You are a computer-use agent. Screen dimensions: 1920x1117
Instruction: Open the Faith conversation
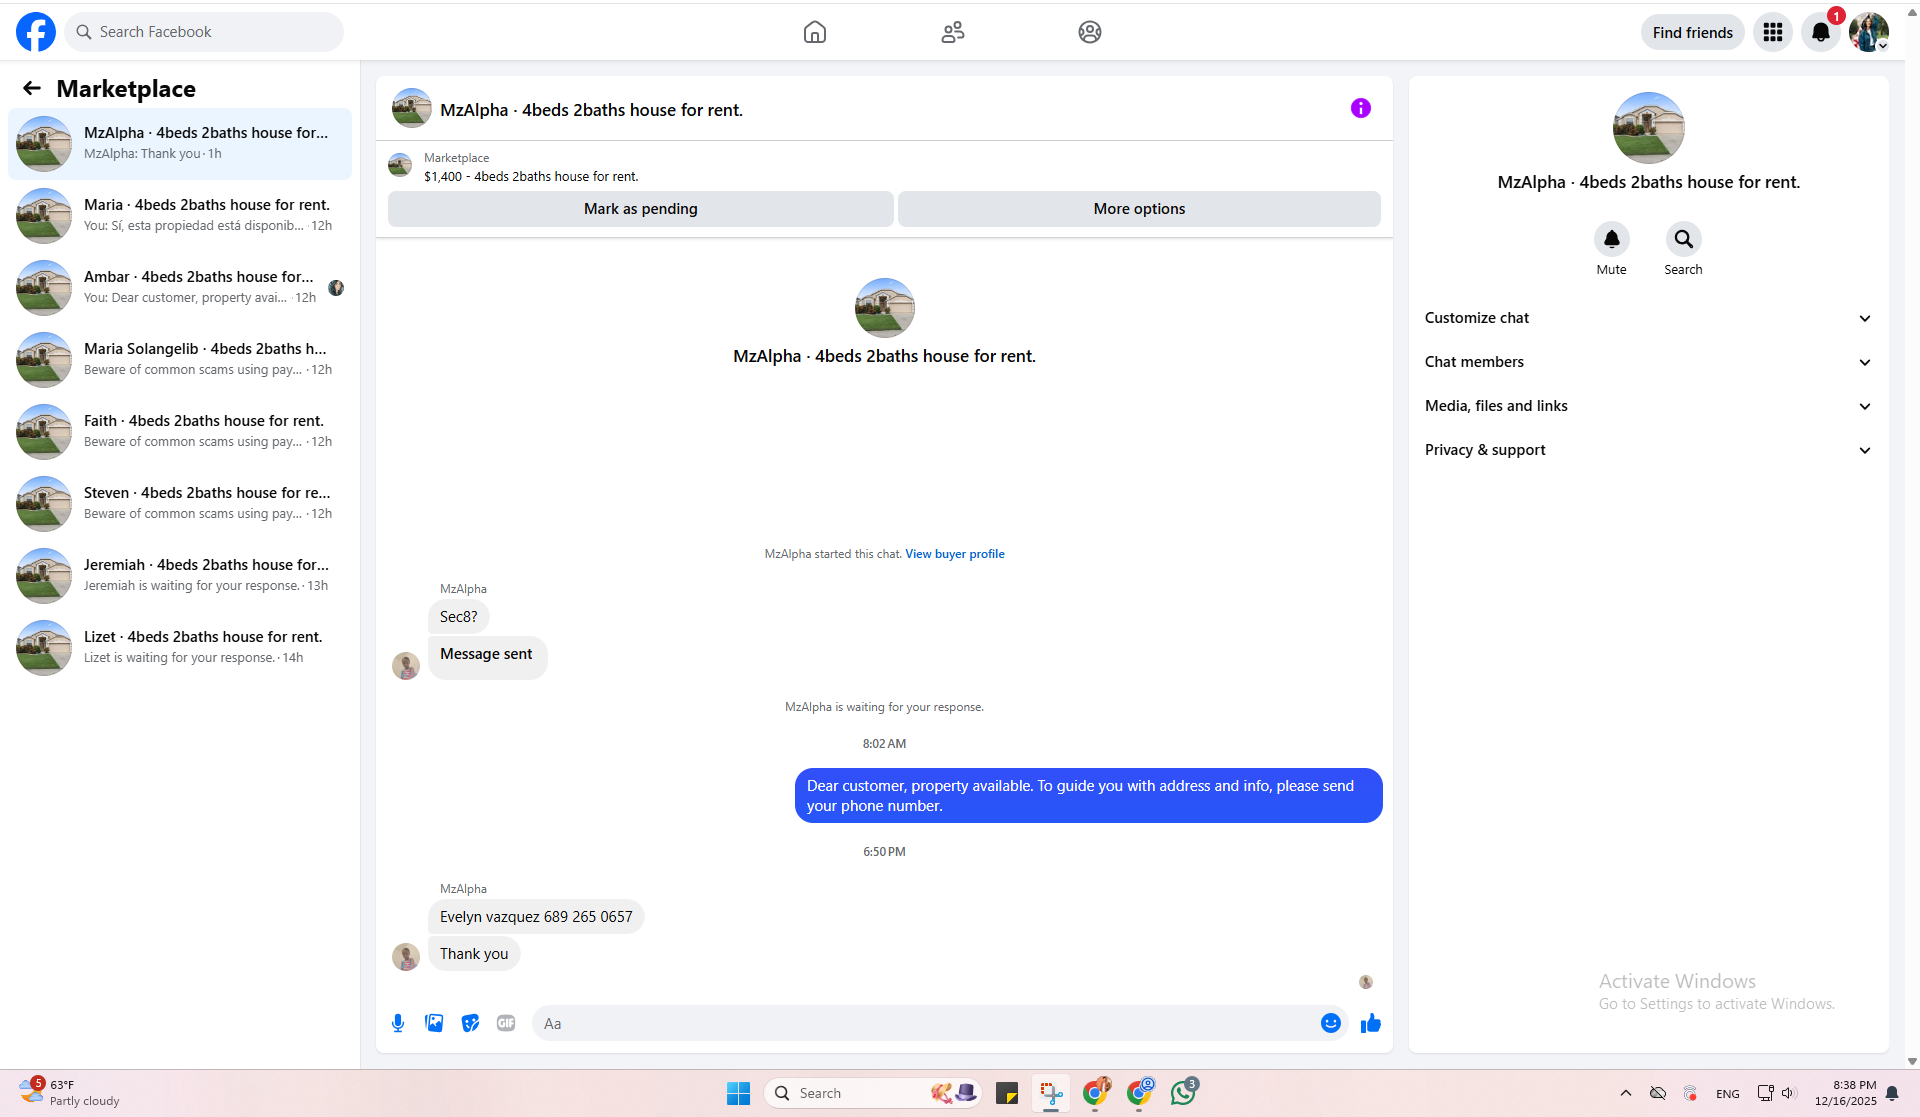[180, 432]
